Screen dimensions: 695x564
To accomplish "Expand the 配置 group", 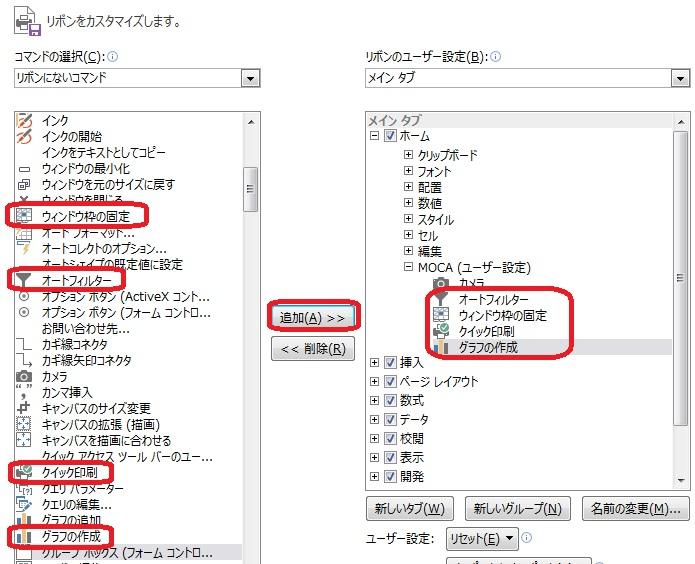I will [408, 187].
